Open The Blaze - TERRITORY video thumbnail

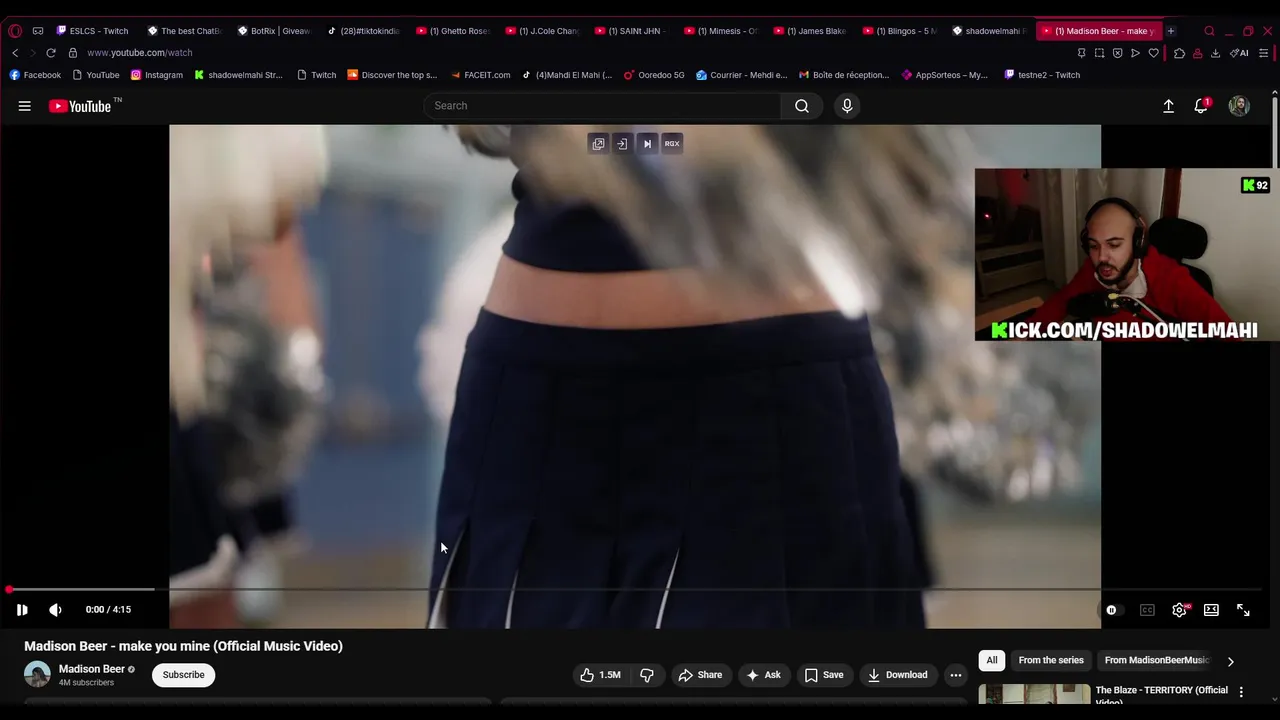click(x=1034, y=694)
